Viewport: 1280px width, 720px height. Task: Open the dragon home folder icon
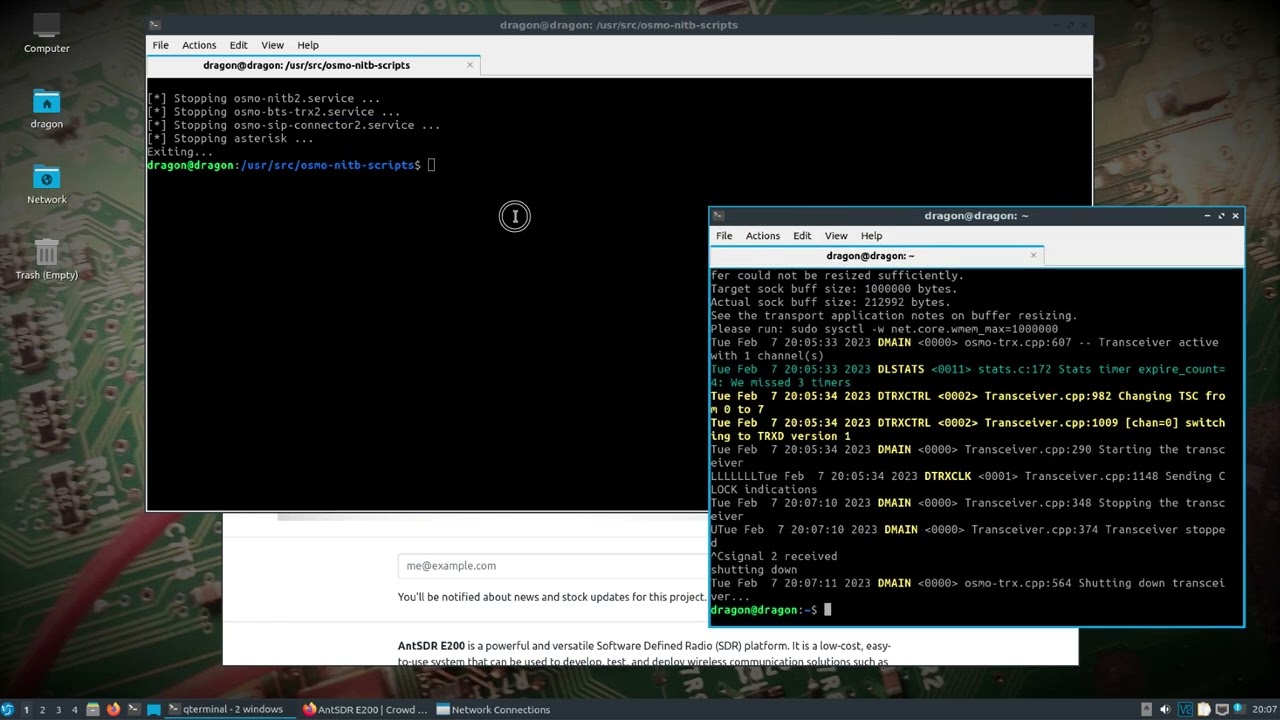tap(46, 103)
